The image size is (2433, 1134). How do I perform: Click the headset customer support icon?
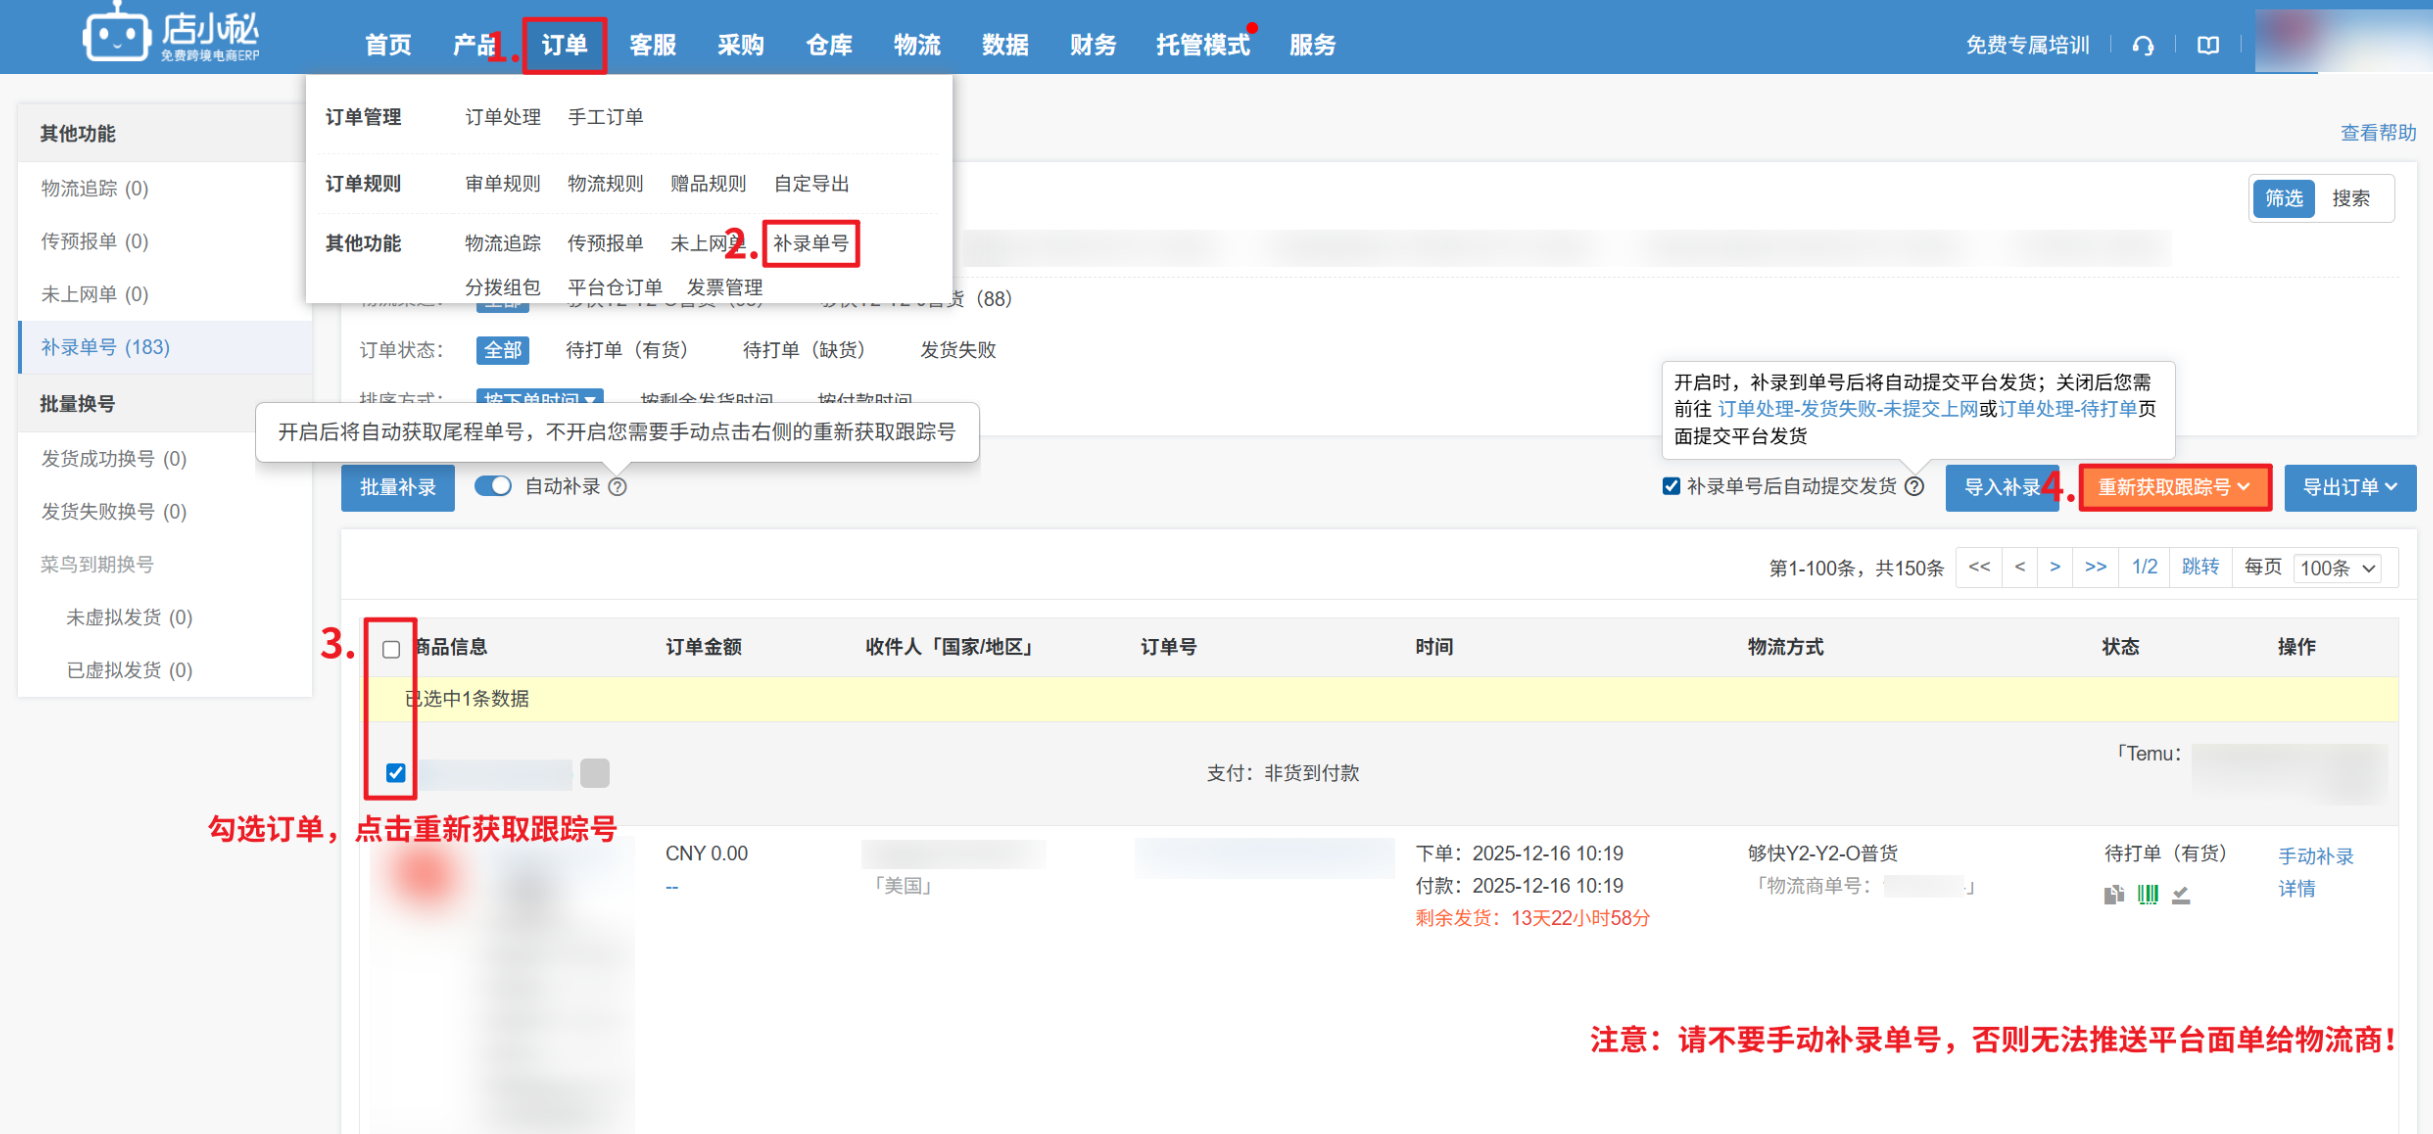(x=2142, y=46)
